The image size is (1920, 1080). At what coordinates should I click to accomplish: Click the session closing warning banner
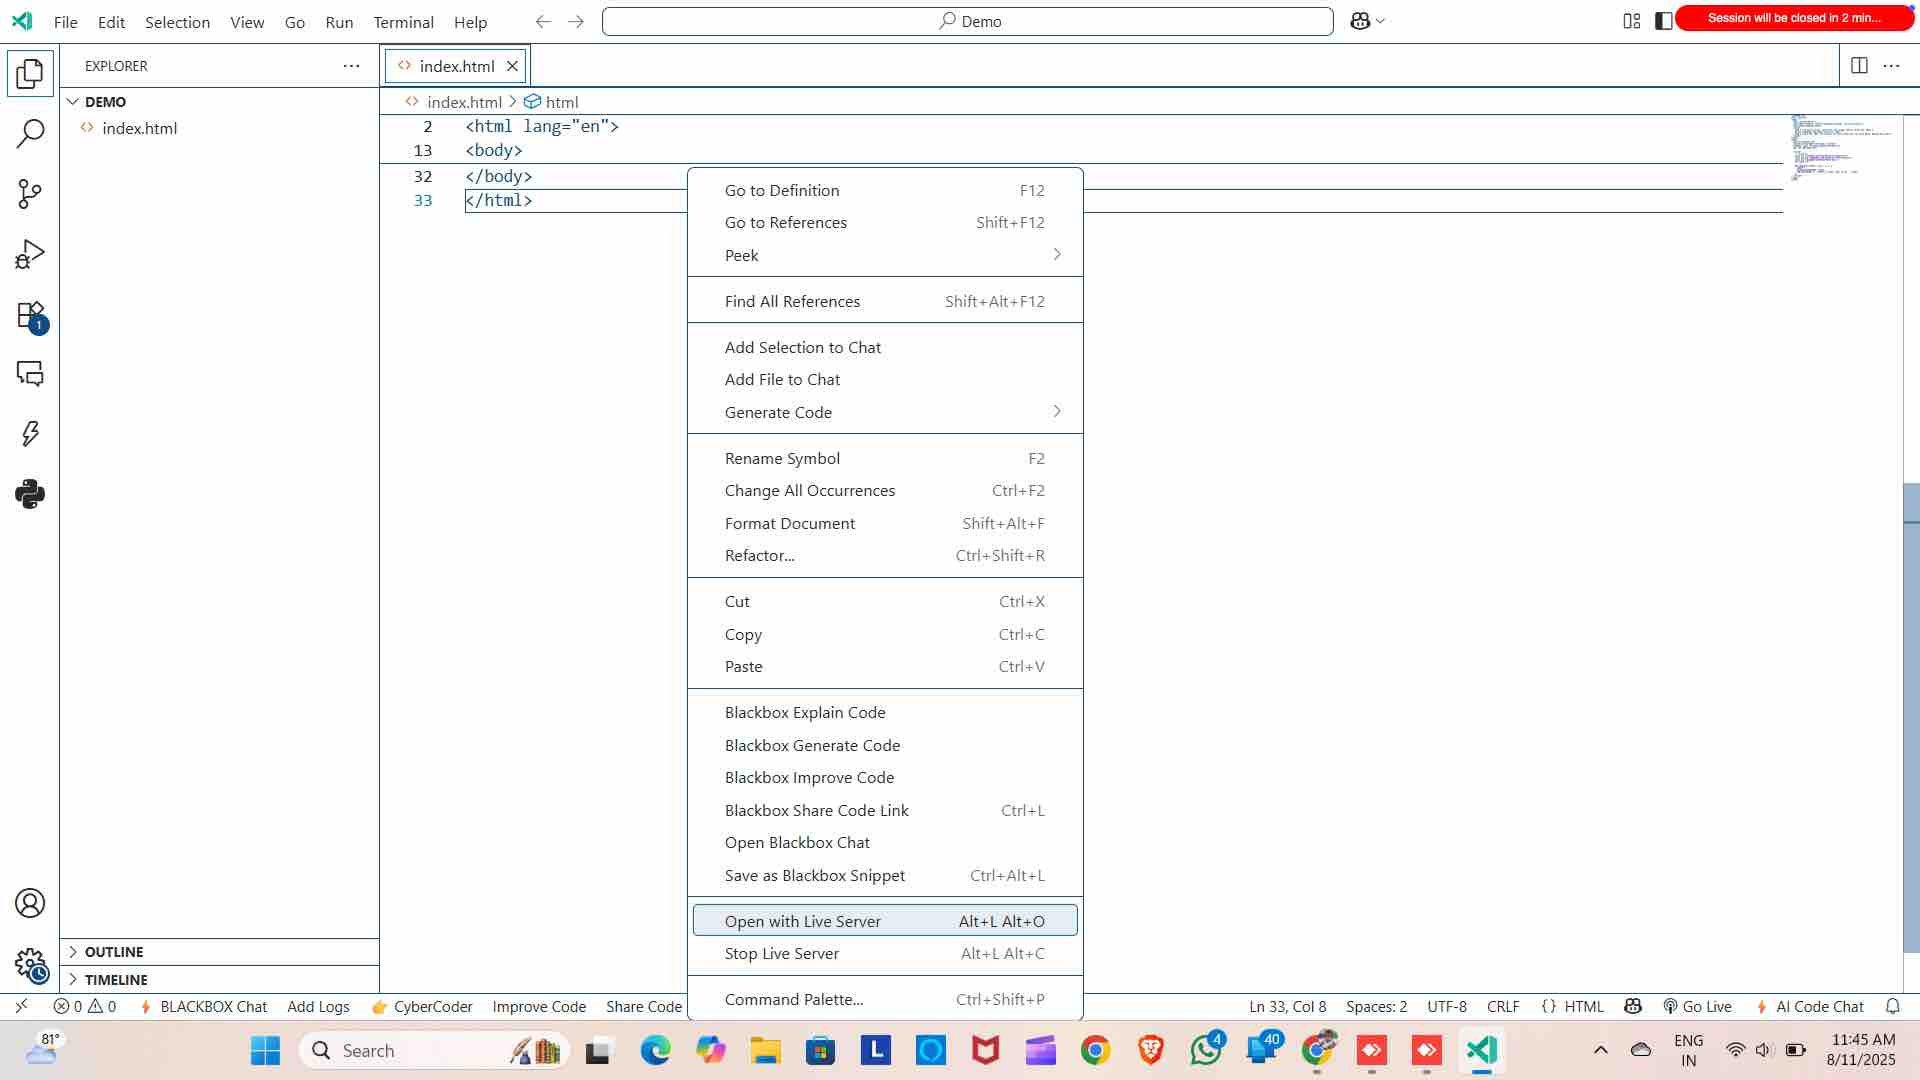[1795, 17]
